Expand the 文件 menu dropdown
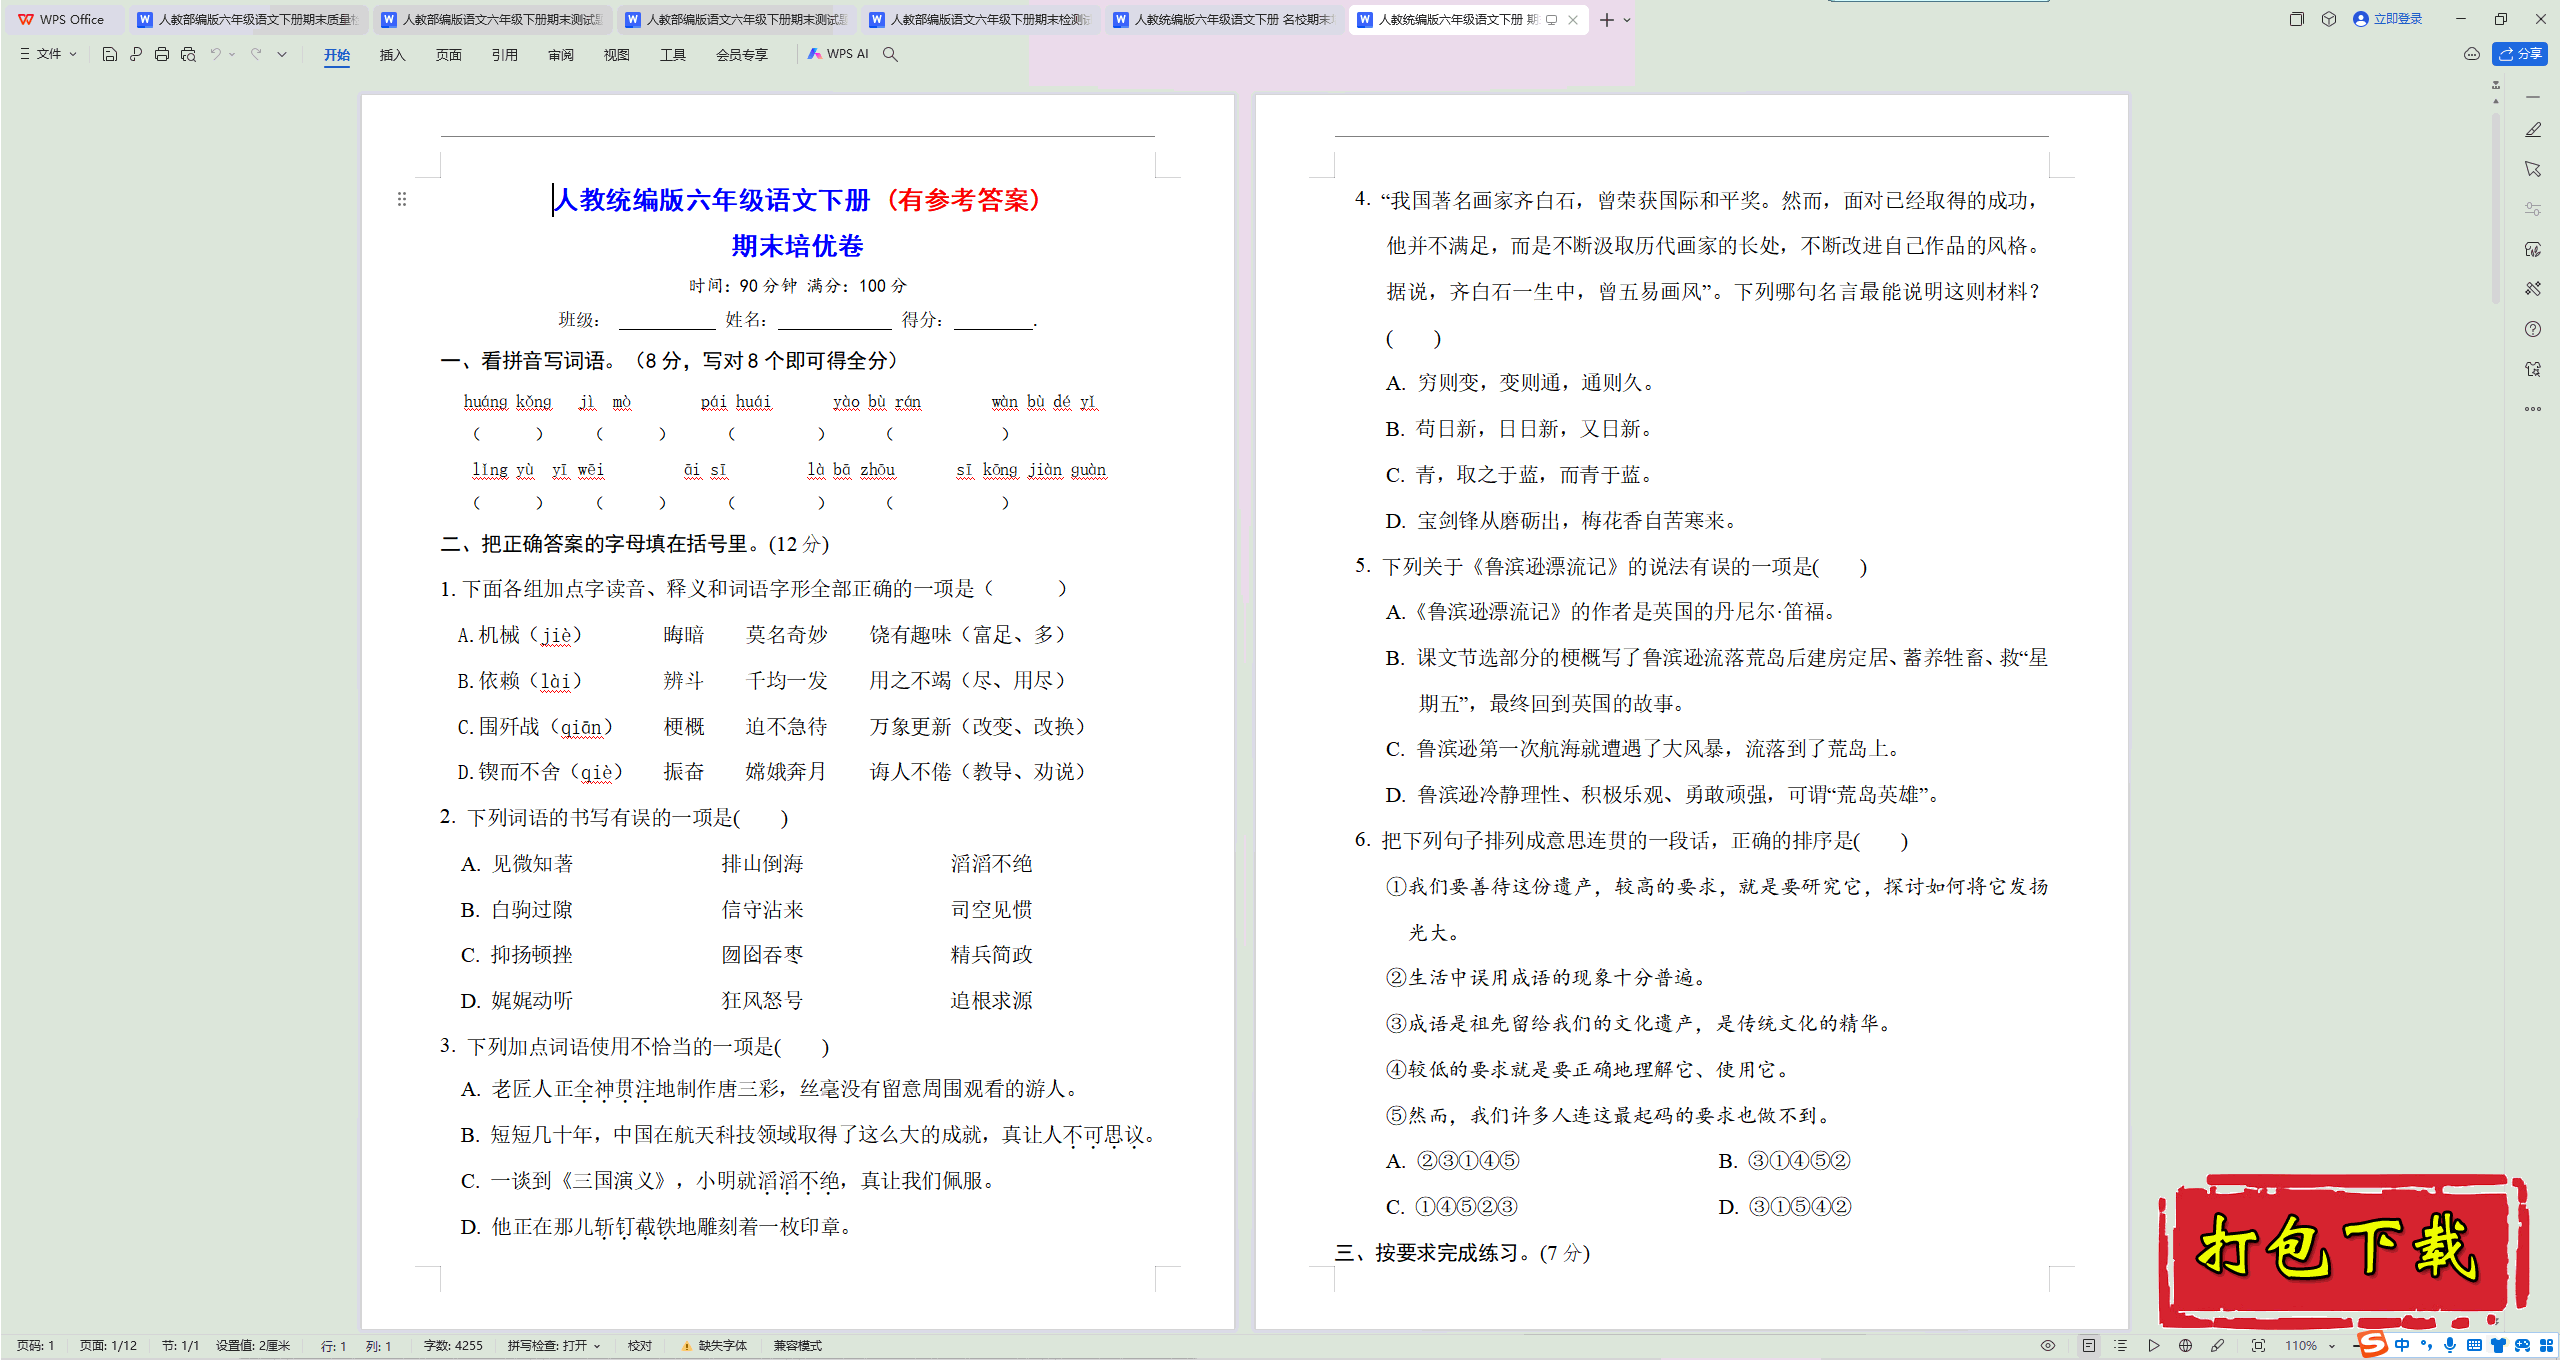 tap(48, 54)
